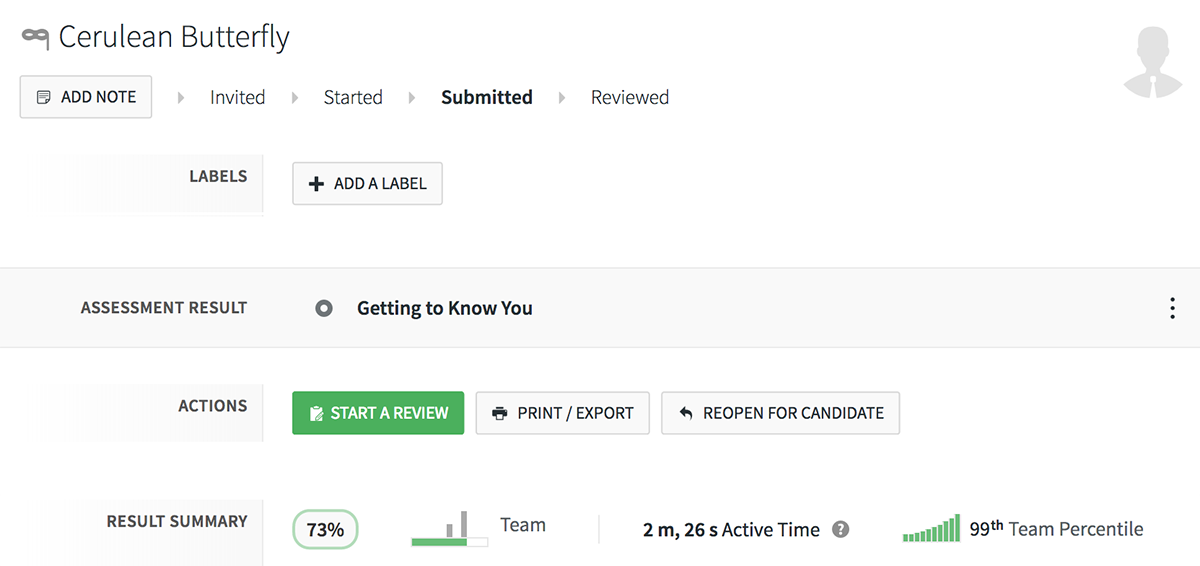Click the ADD NOTE button
The image size is (1200, 566).
[x=86, y=97]
